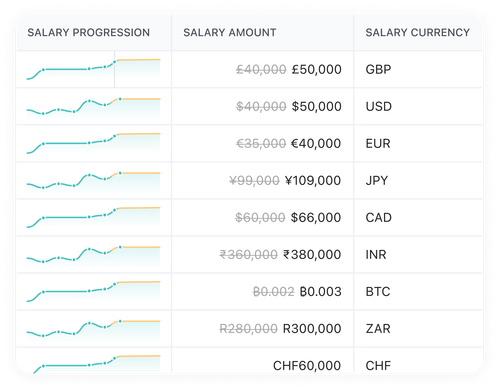Viewport: 499px width, 391px height.
Task: Click the CHF60,000 salary amount
Action: pos(307,366)
